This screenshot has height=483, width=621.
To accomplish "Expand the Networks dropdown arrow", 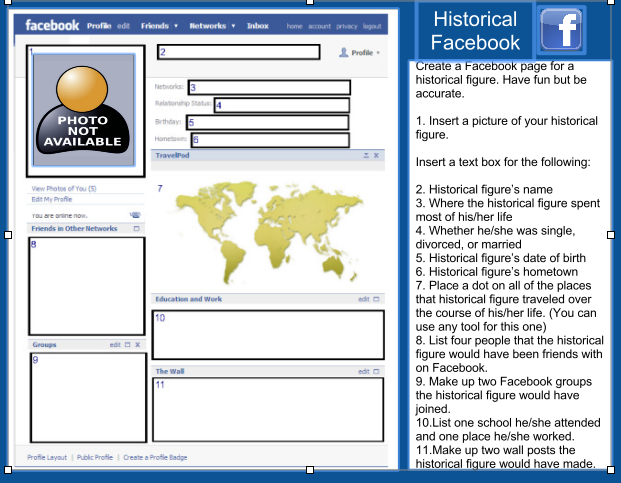I will [233, 26].
